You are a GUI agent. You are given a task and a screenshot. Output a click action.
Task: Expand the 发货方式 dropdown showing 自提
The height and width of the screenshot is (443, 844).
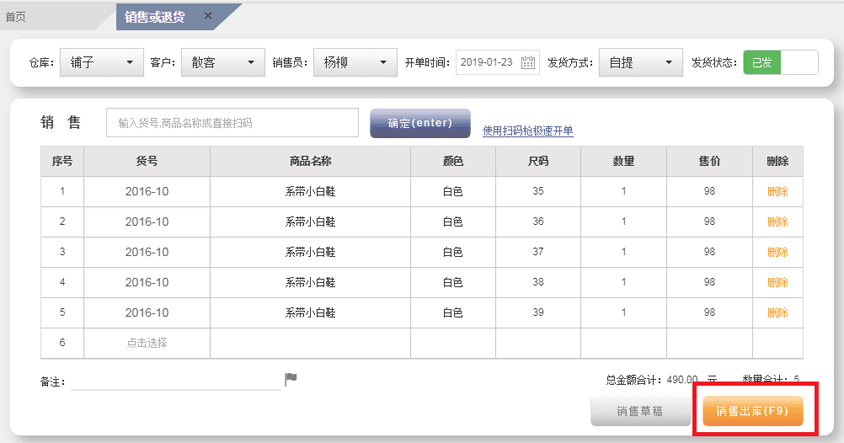click(x=642, y=62)
